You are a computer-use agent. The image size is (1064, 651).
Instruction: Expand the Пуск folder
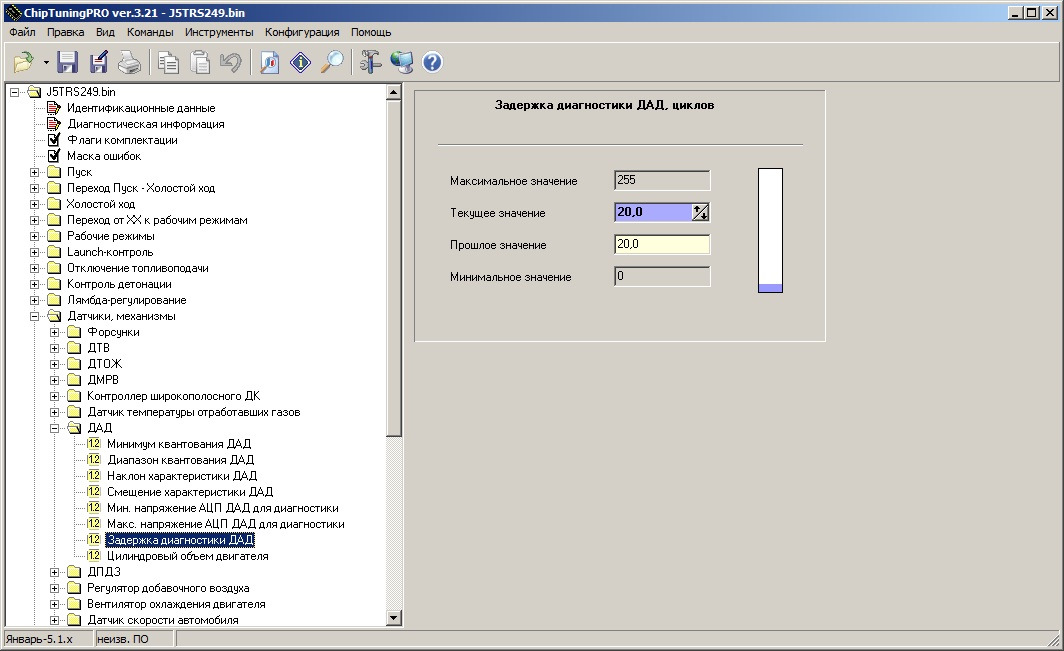click(35, 172)
